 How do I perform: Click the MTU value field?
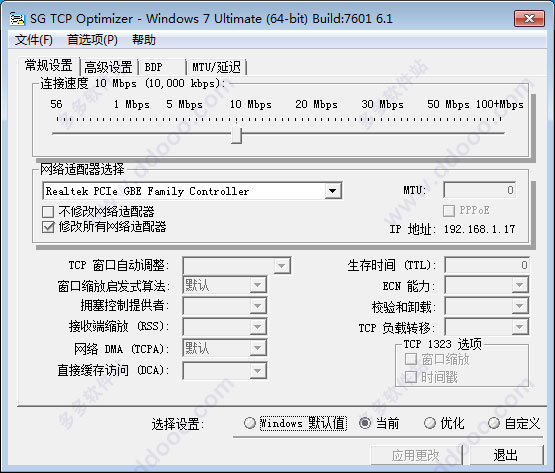[480, 190]
